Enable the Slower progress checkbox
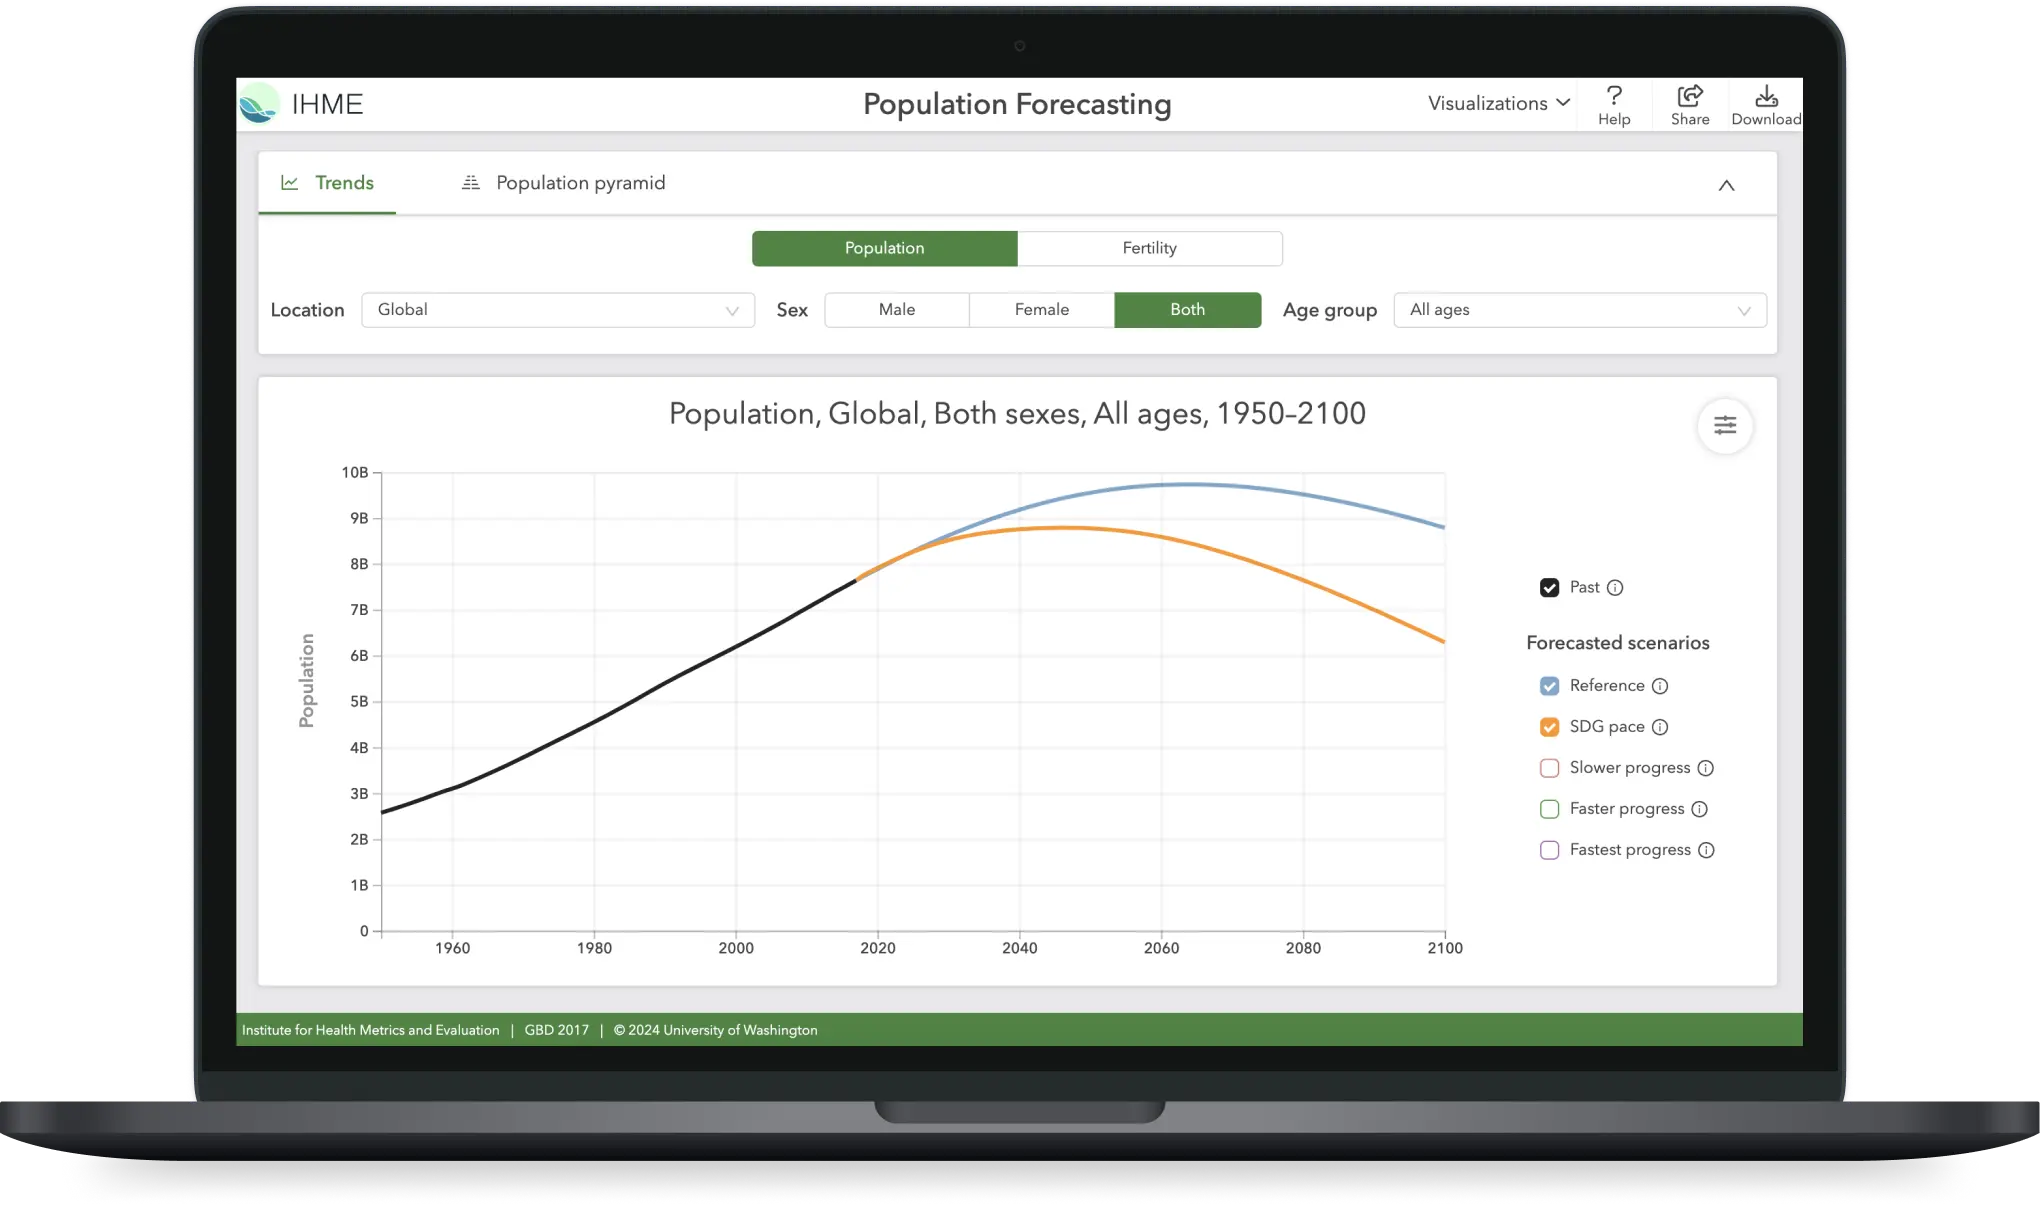2040x1208 pixels. click(1549, 768)
